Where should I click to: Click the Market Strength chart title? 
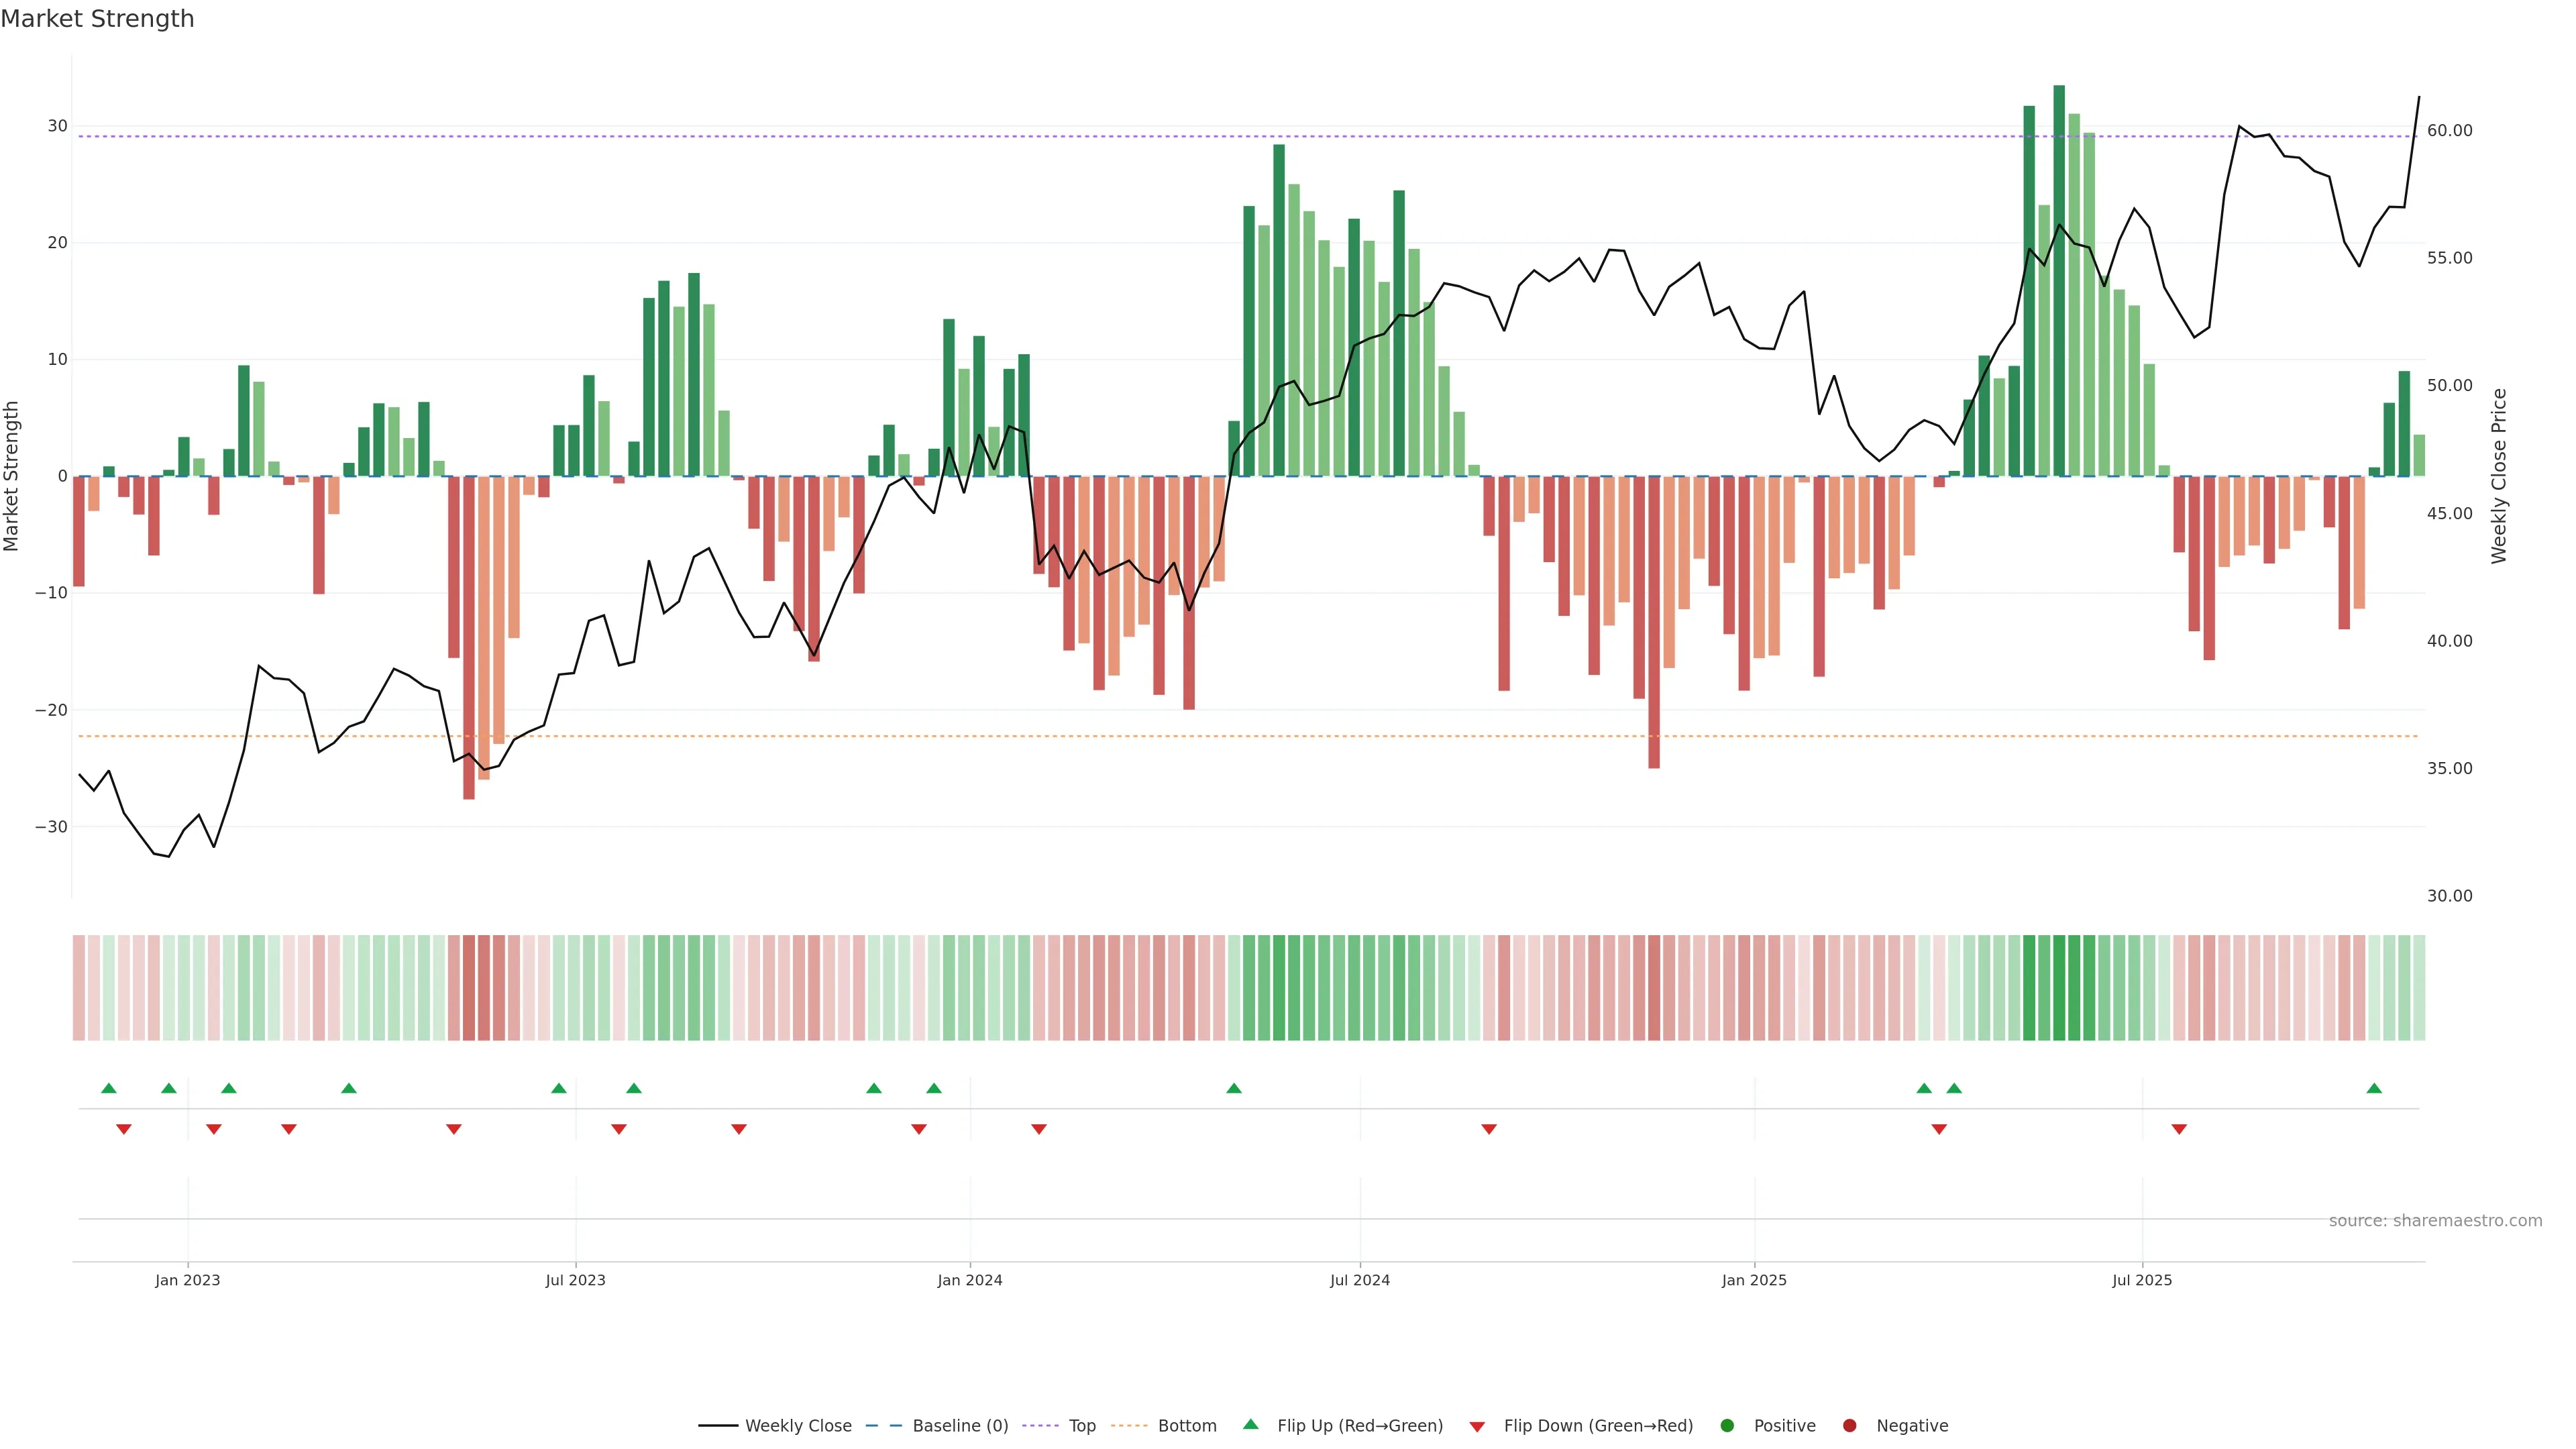(x=97, y=19)
